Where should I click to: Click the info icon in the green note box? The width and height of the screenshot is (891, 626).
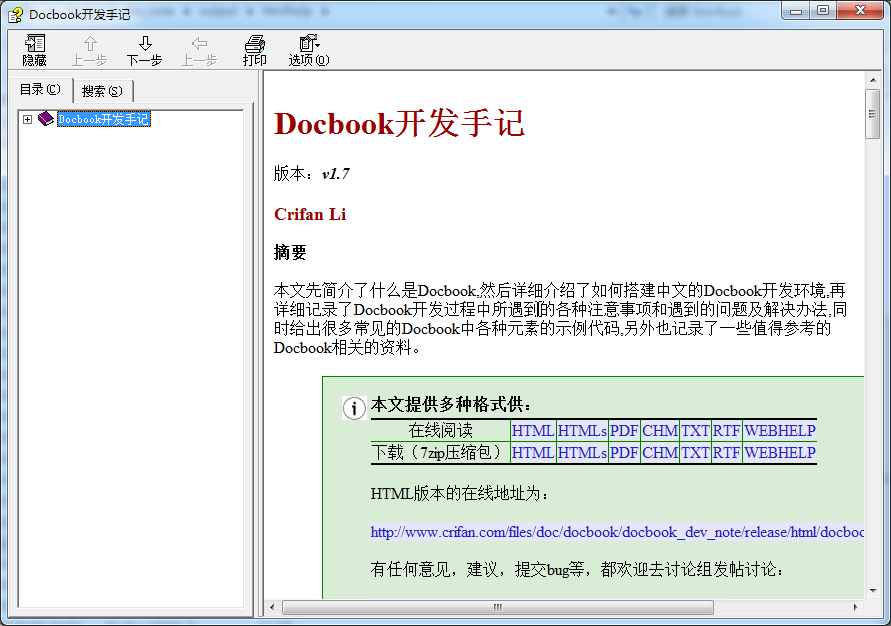(x=353, y=407)
